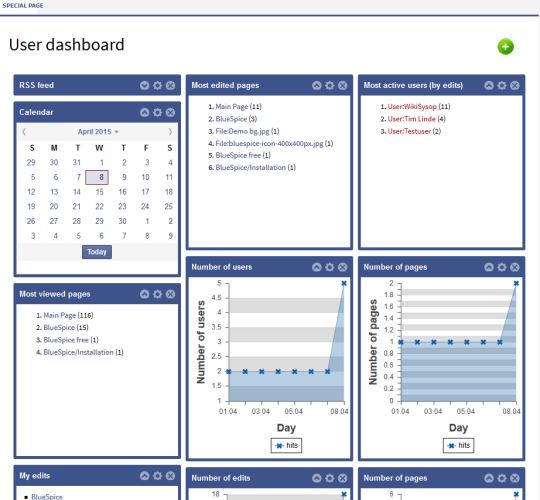Close the My edits portlet
The image size is (540, 500).
(x=170, y=476)
